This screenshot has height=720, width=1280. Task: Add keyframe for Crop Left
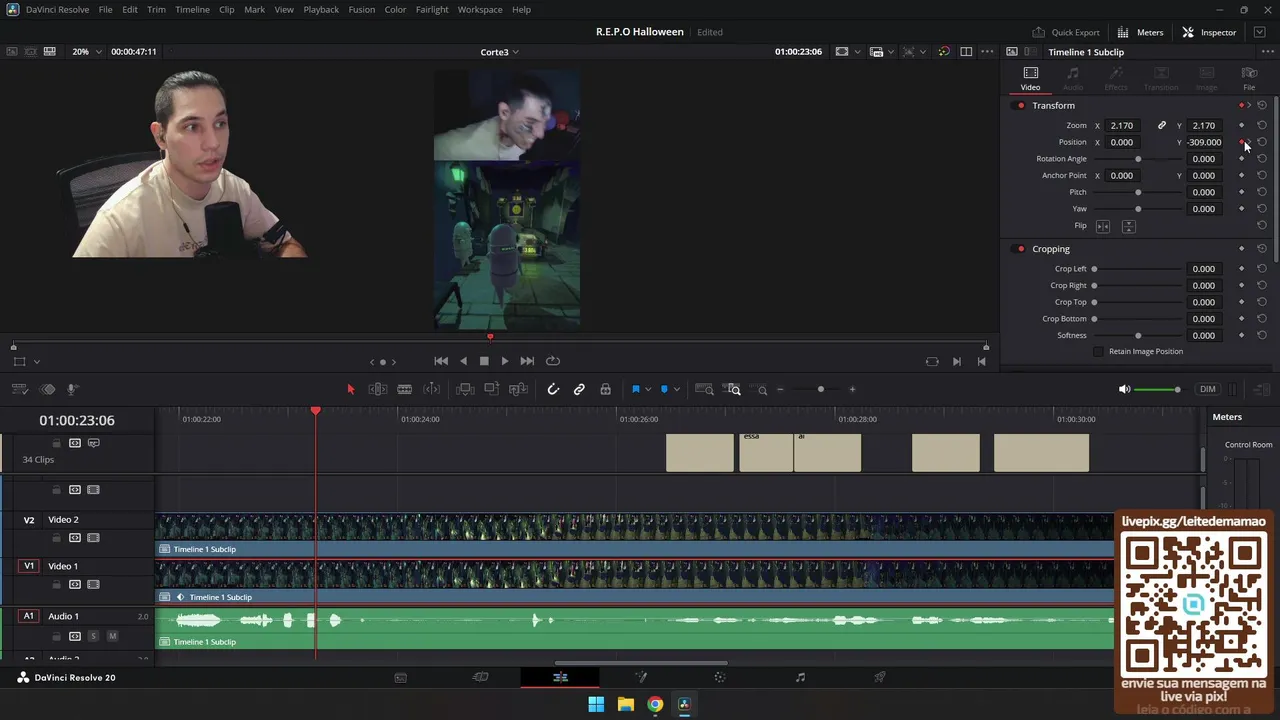[x=1242, y=269]
